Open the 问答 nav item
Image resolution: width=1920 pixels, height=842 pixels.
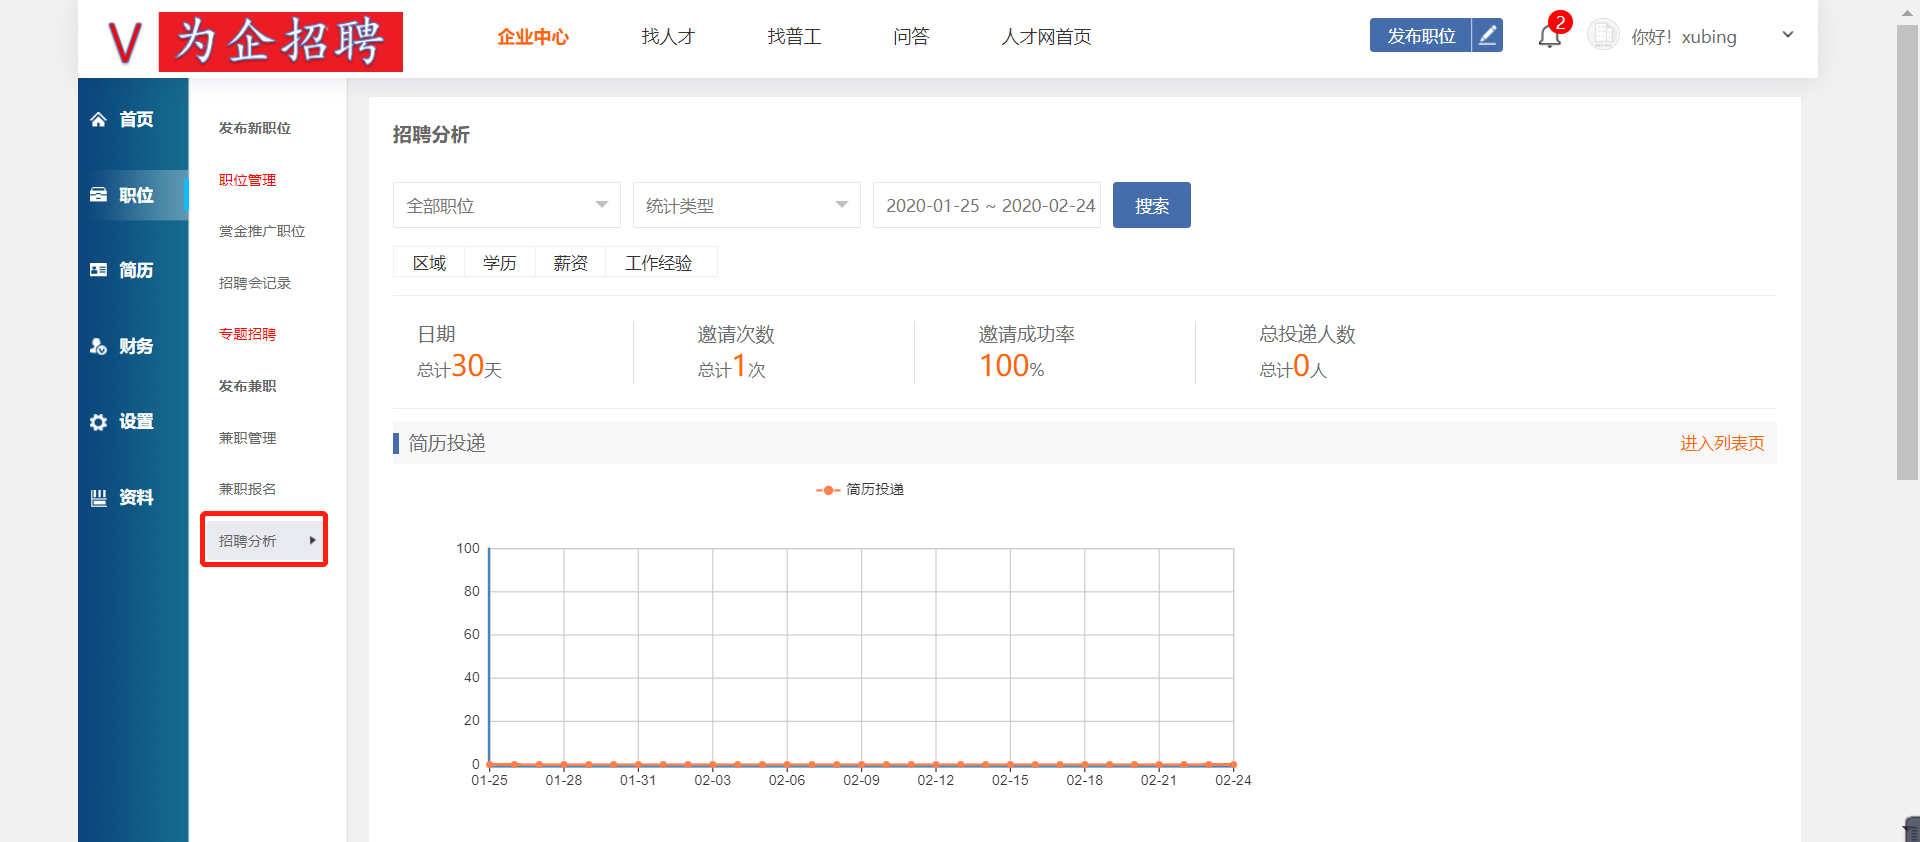(911, 37)
